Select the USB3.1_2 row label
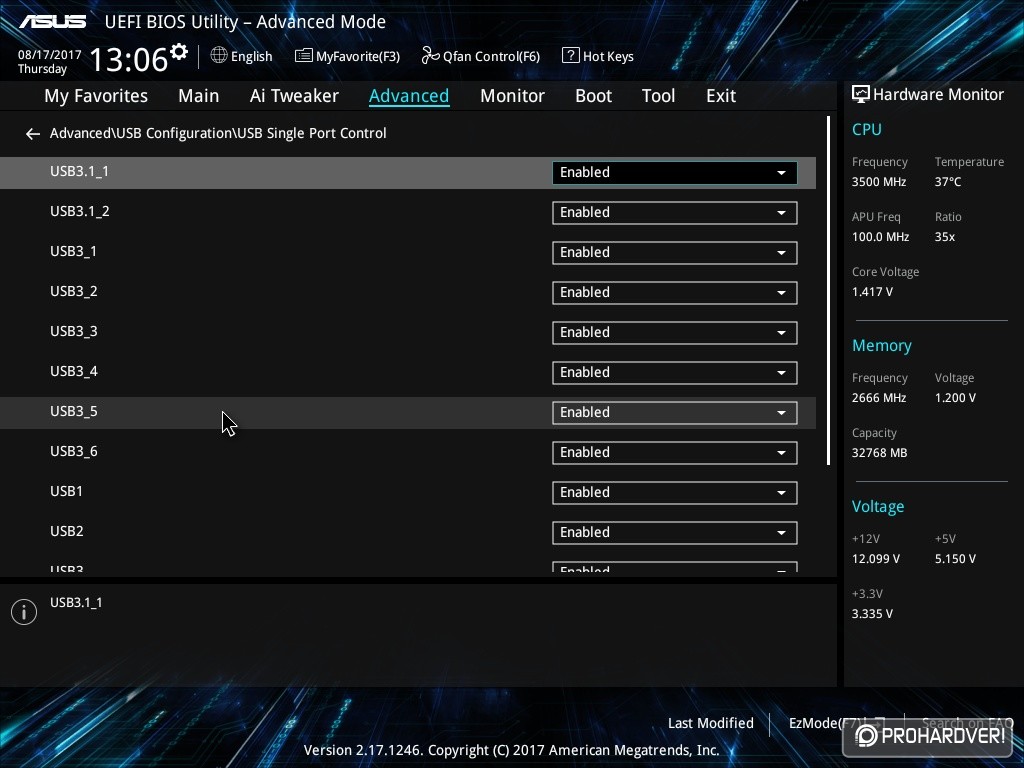The image size is (1024, 768). 80,212
